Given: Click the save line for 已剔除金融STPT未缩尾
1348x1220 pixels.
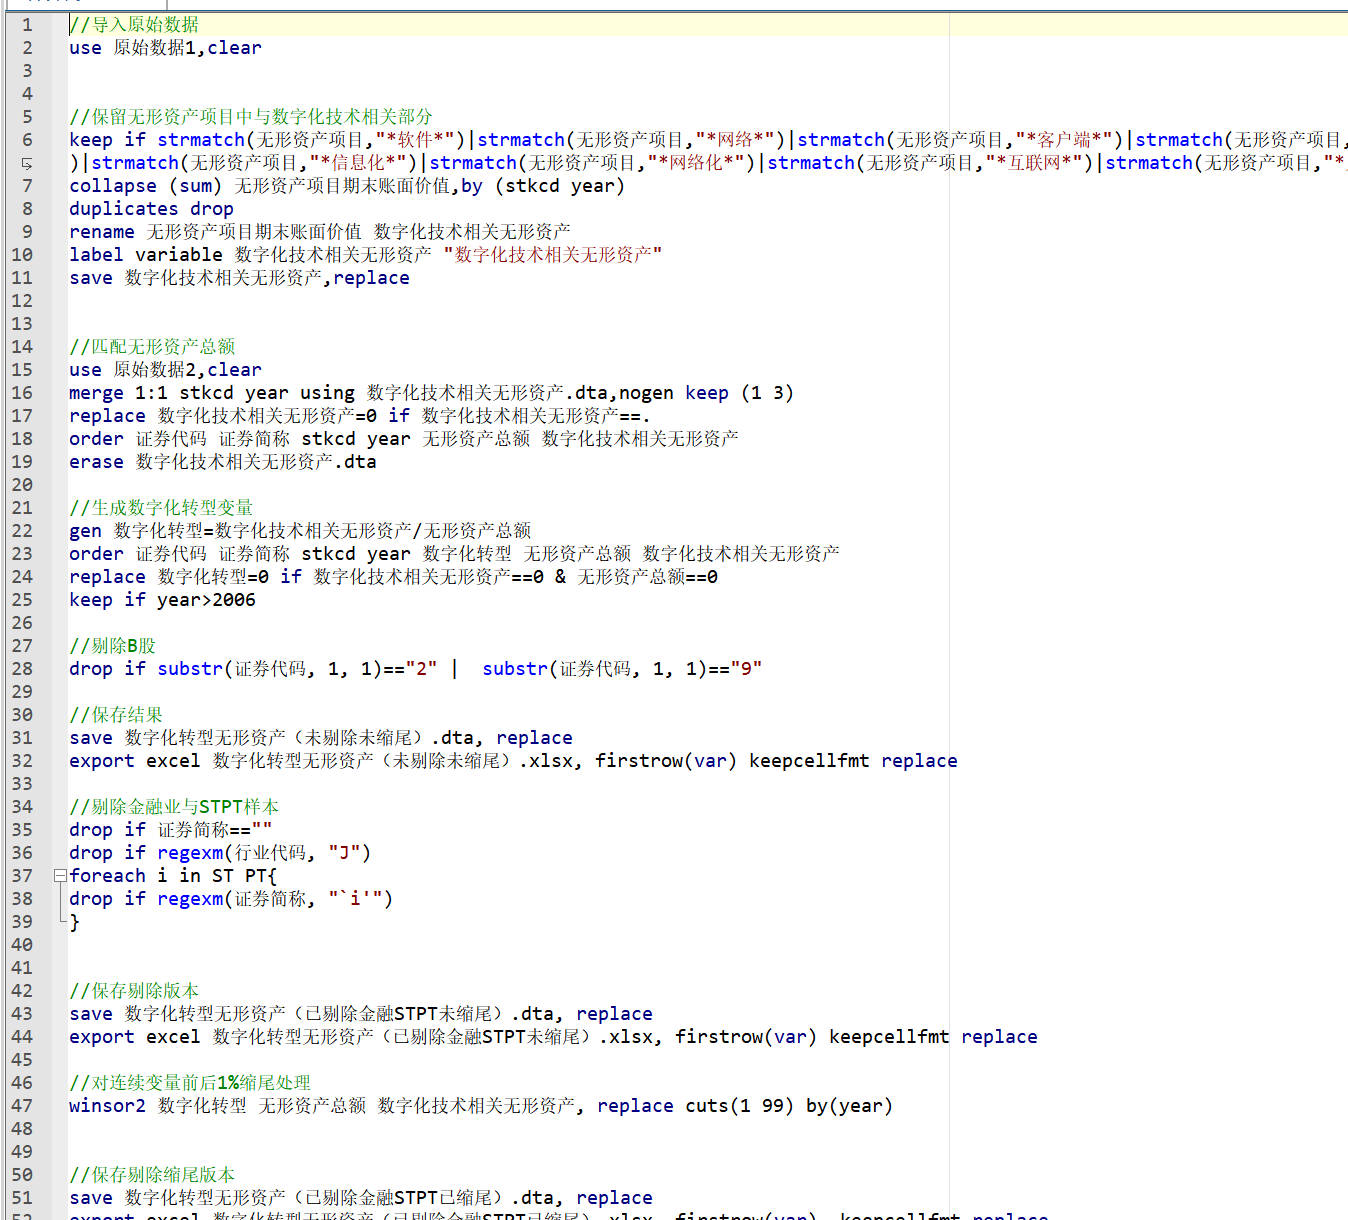Looking at the screenshot, I should pyautogui.click(x=361, y=1013).
